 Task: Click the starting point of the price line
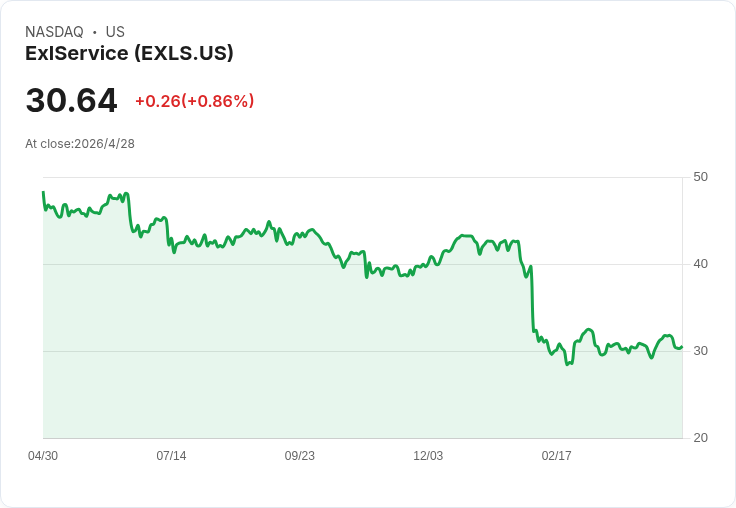43,193
